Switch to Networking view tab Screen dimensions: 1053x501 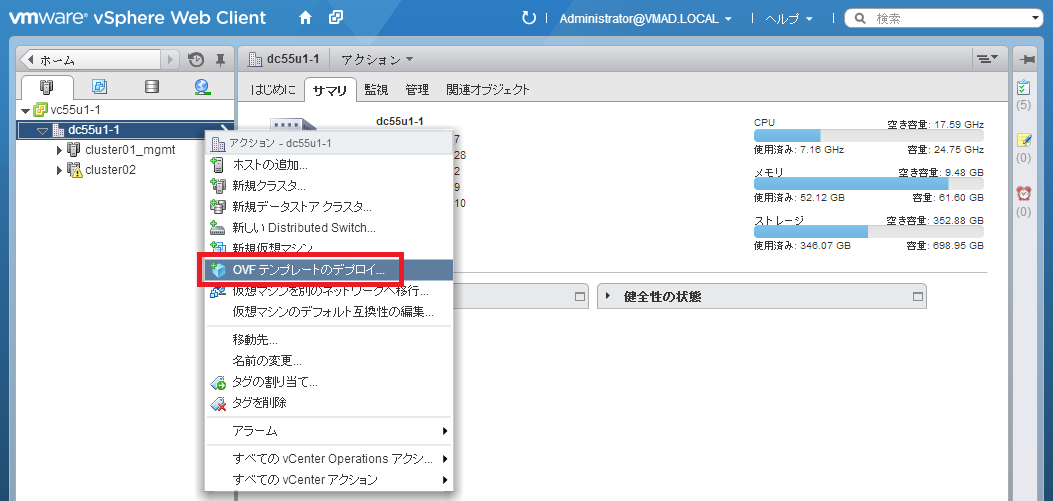pos(202,87)
